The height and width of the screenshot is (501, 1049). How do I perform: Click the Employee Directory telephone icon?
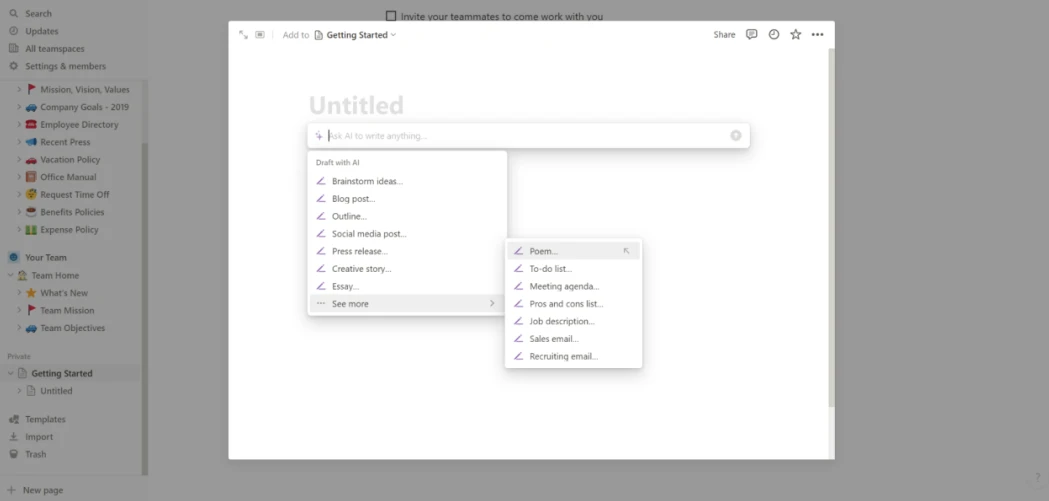click(31, 124)
